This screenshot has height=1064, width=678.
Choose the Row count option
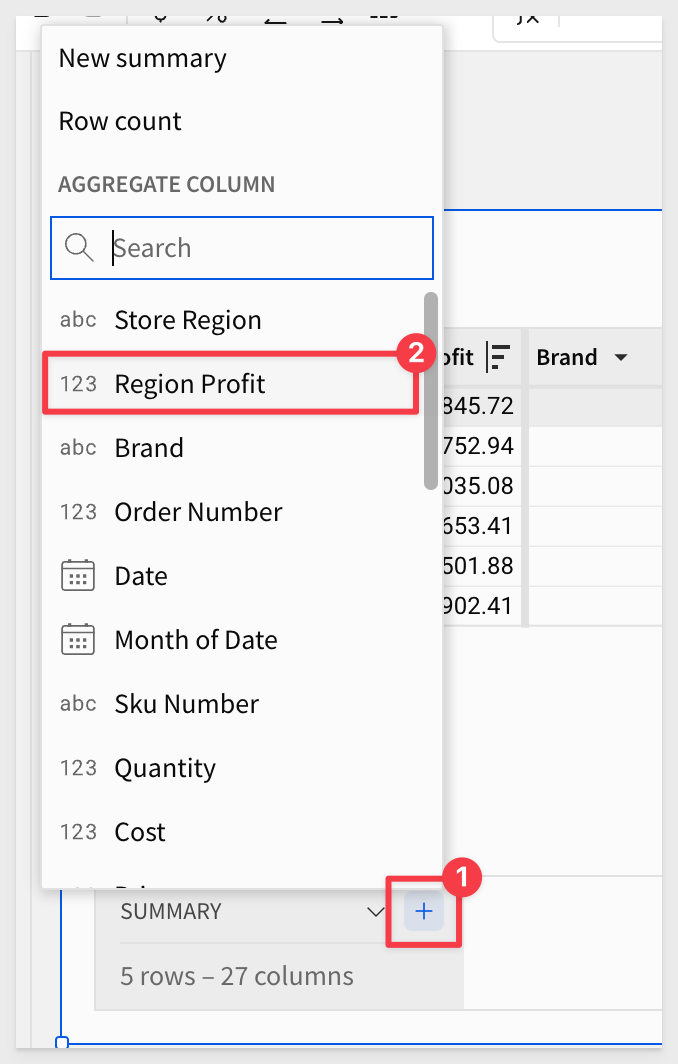click(x=120, y=121)
